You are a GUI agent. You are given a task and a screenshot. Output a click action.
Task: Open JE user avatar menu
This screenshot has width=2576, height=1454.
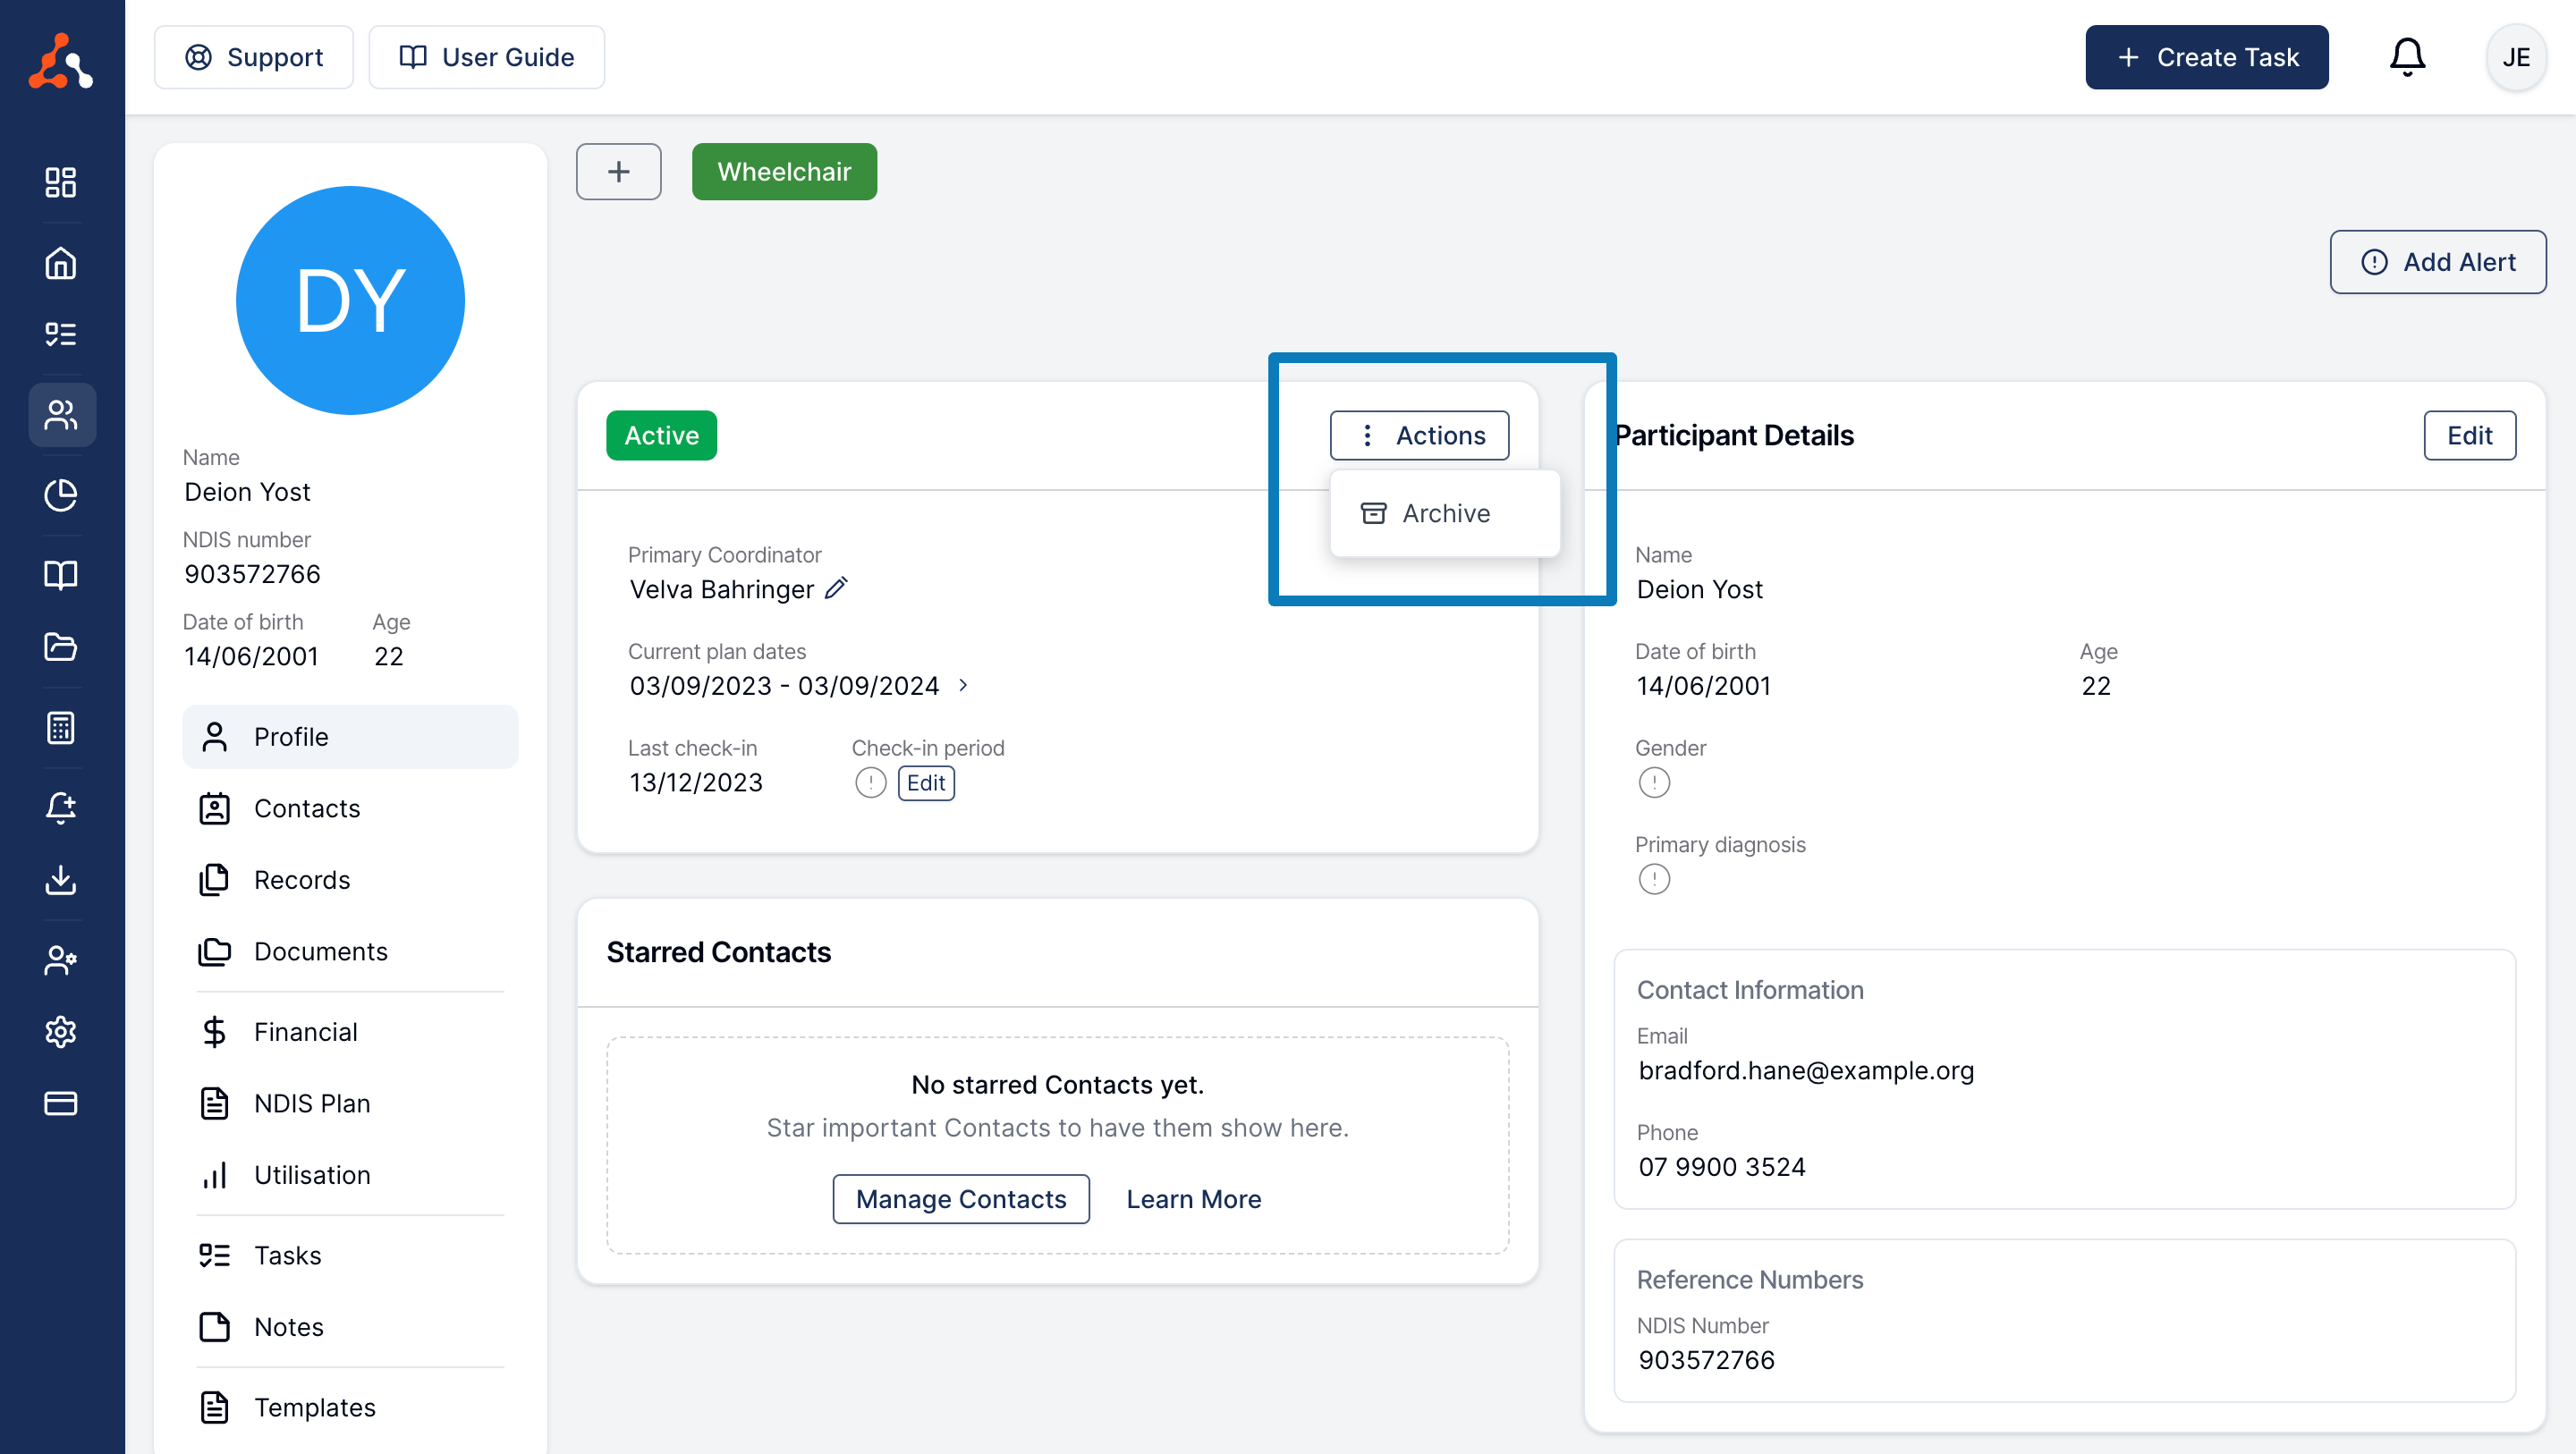click(2515, 57)
